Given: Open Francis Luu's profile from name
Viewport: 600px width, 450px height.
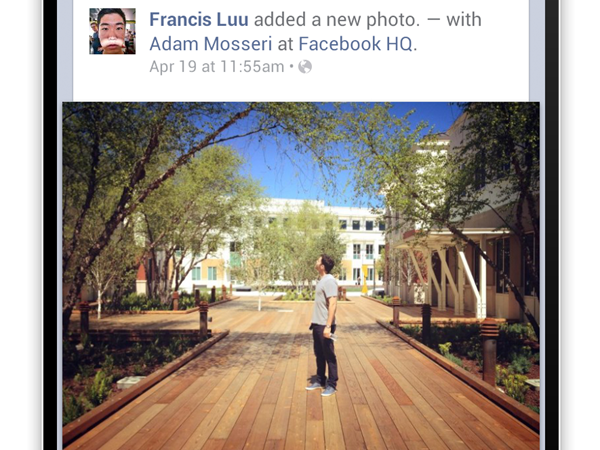Looking at the screenshot, I should [199, 20].
